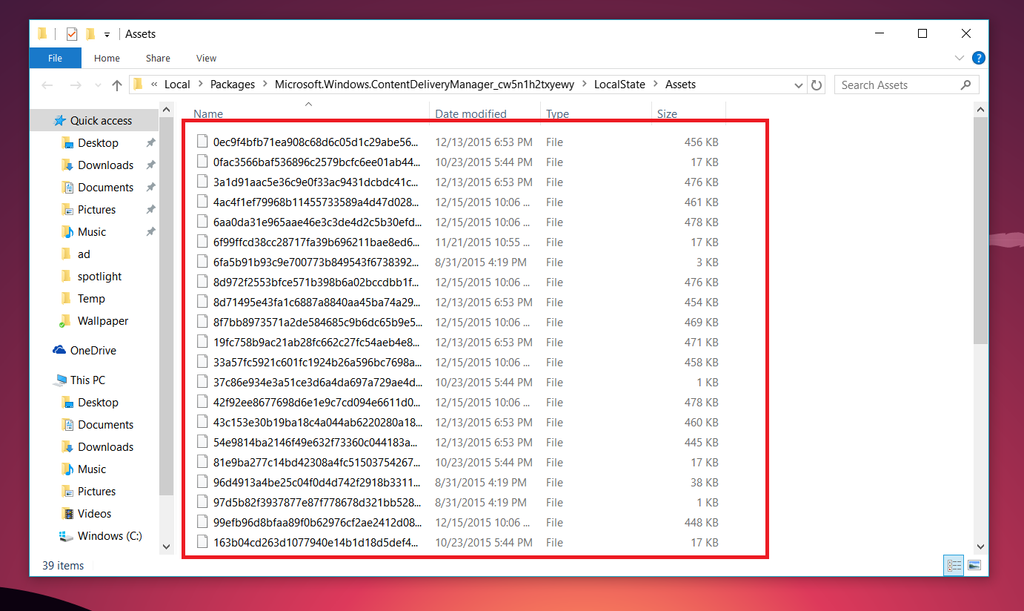Viewport: 1024px width, 611px height.
Task: Click the OneDrive icon in the sidebar
Action: (x=61, y=350)
